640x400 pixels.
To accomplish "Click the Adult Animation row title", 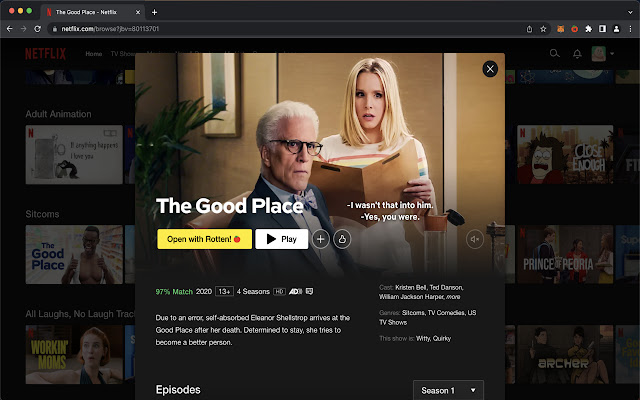I will (x=58, y=114).
